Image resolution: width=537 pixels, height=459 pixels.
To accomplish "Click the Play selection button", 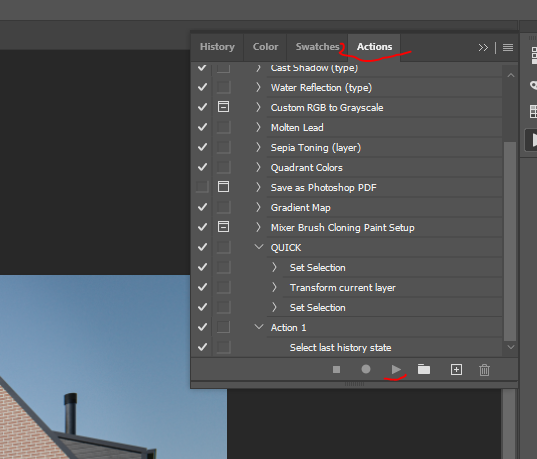I will (396, 369).
